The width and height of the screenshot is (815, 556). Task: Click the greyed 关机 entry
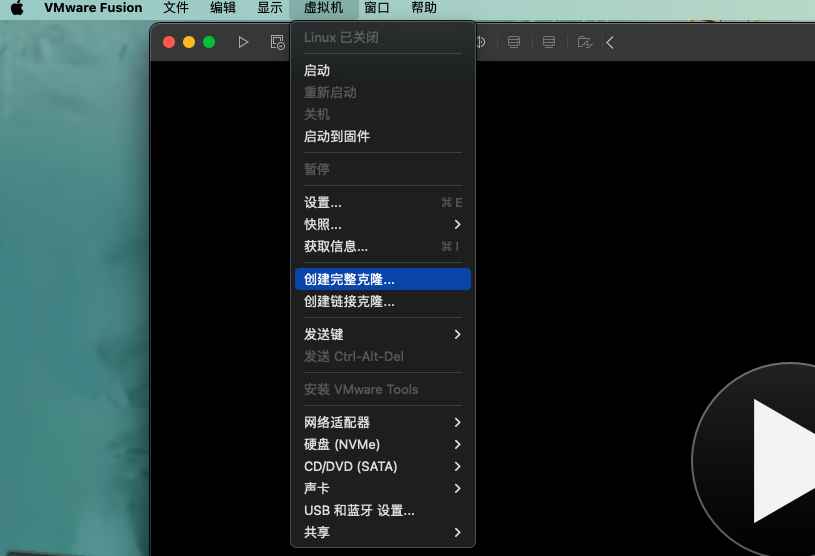[383, 114]
